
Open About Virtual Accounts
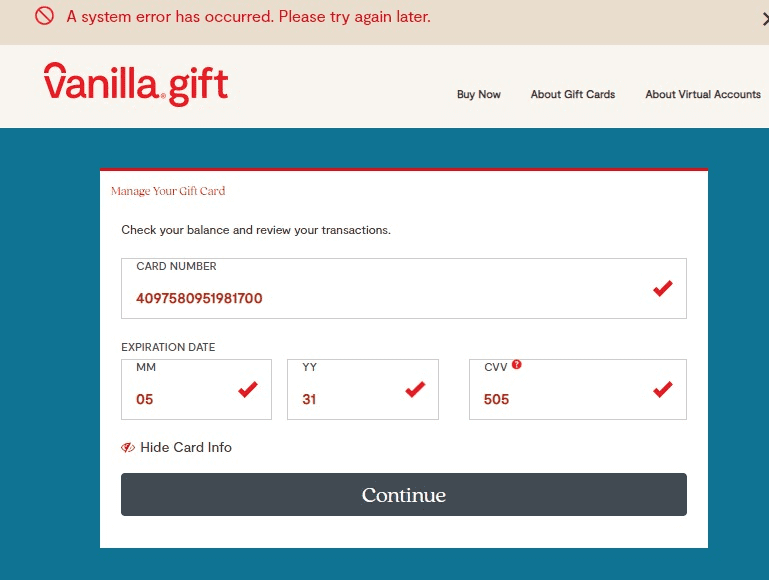coord(703,94)
